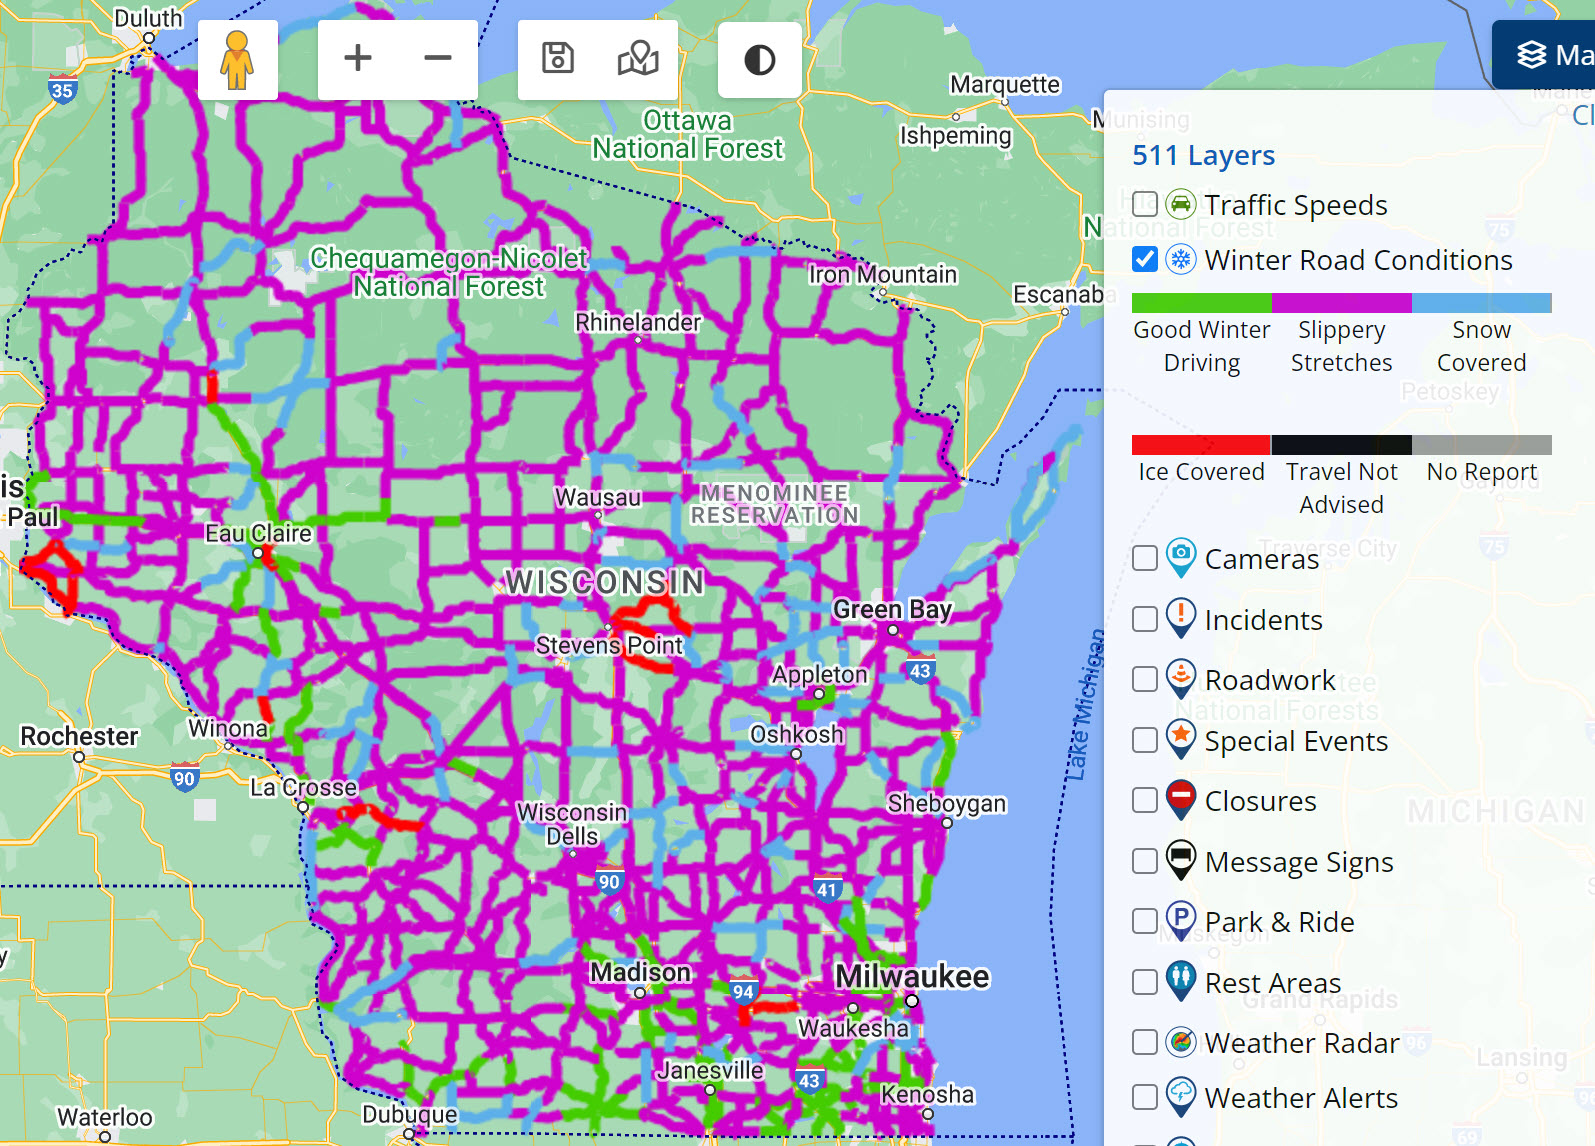Image resolution: width=1595 pixels, height=1146 pixels.
Task: Click the I-35 shield near Duluth
Action: 62,90
